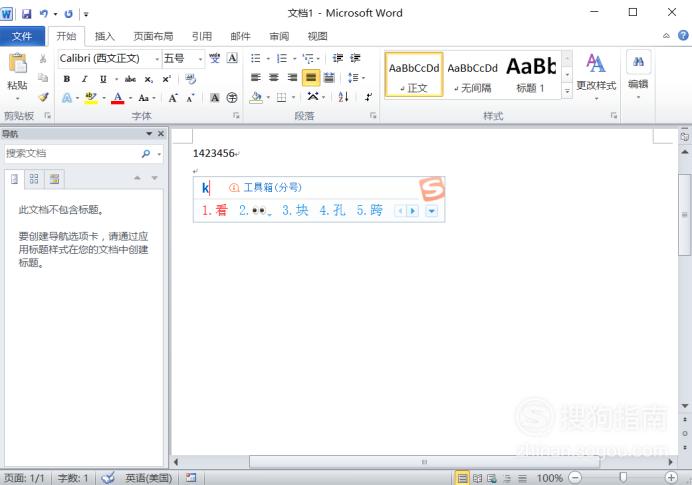The height and width of the screenshot is (485, 692).
Task: Switch to the 页面布局 tab
Action: click(153, 36)
